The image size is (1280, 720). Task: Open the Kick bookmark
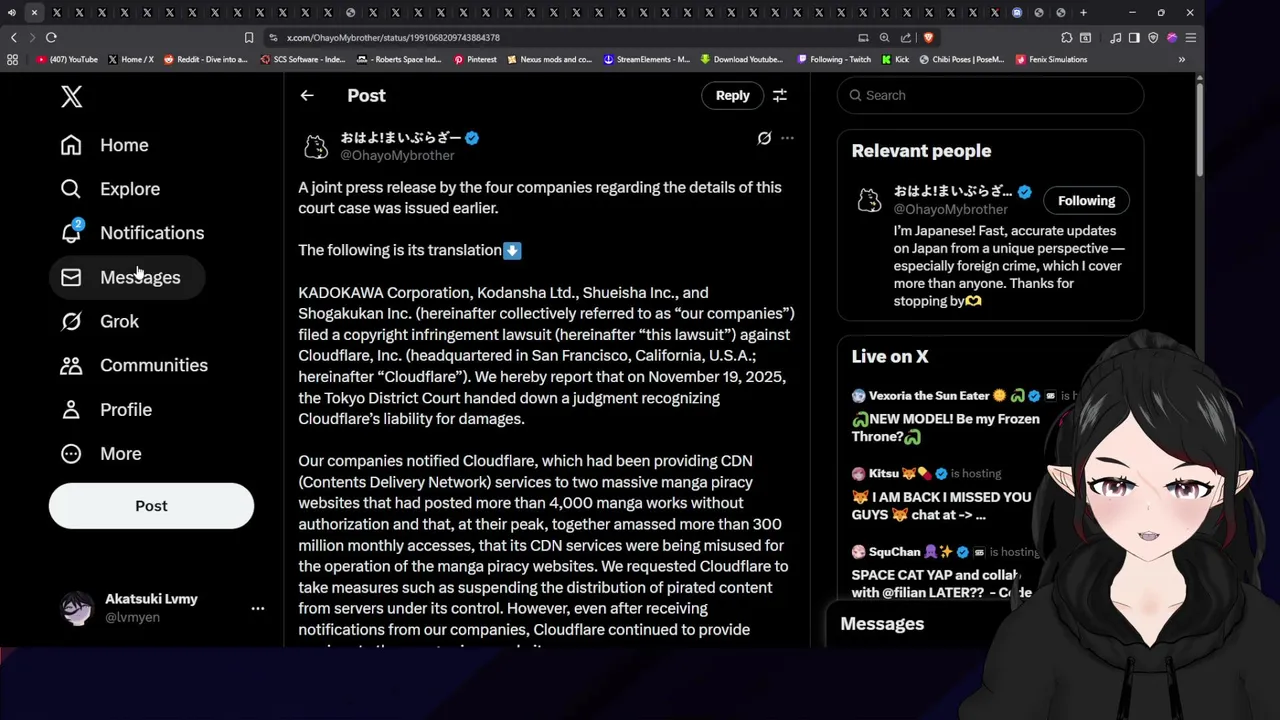coord(896,59)
